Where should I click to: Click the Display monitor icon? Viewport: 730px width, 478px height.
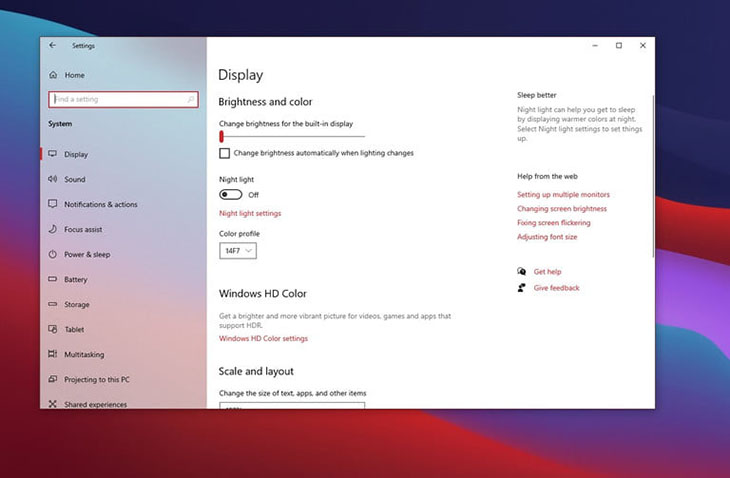pos(53,154)
